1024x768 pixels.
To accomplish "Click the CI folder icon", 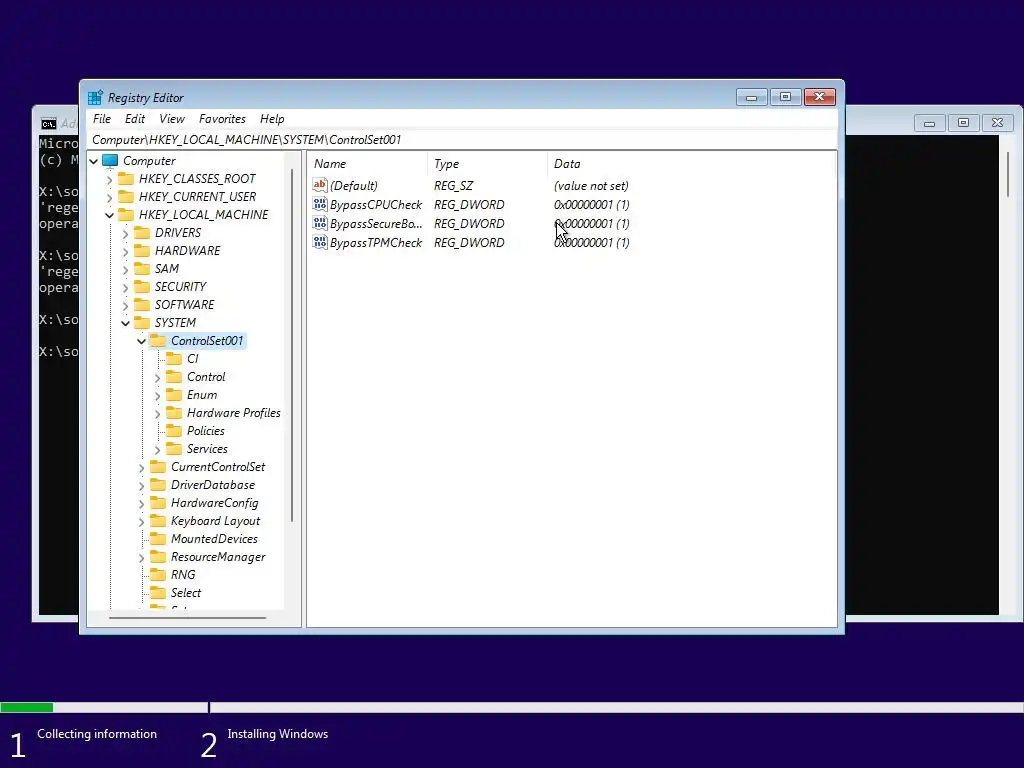I will tap(174, 359).
